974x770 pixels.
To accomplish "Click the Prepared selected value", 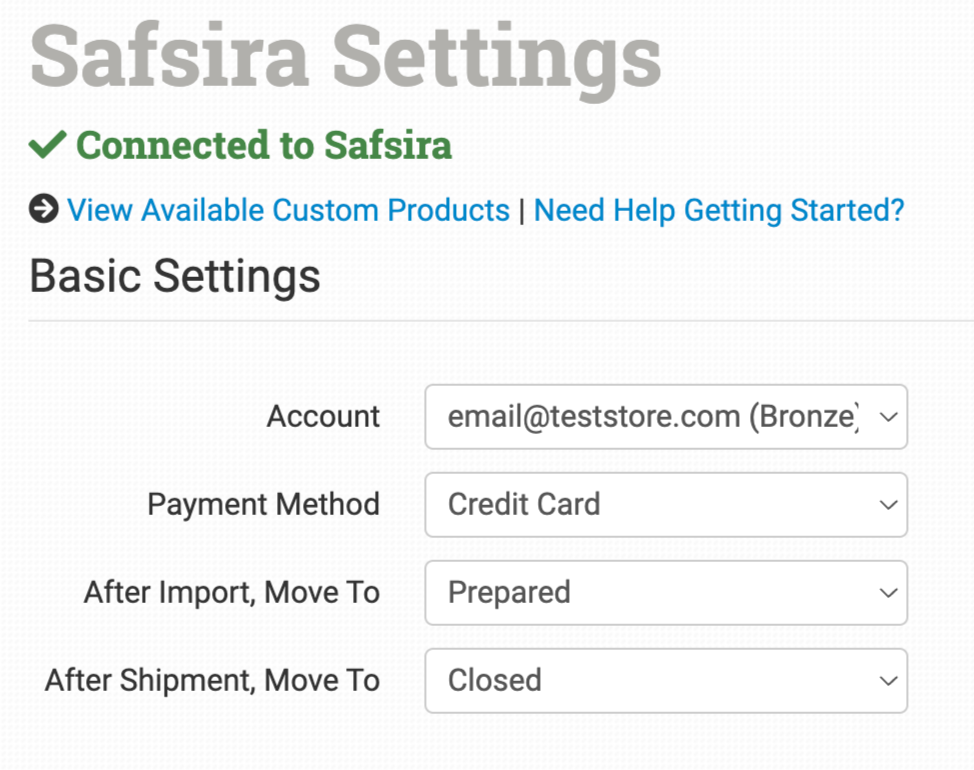I will tap(509, 593).
